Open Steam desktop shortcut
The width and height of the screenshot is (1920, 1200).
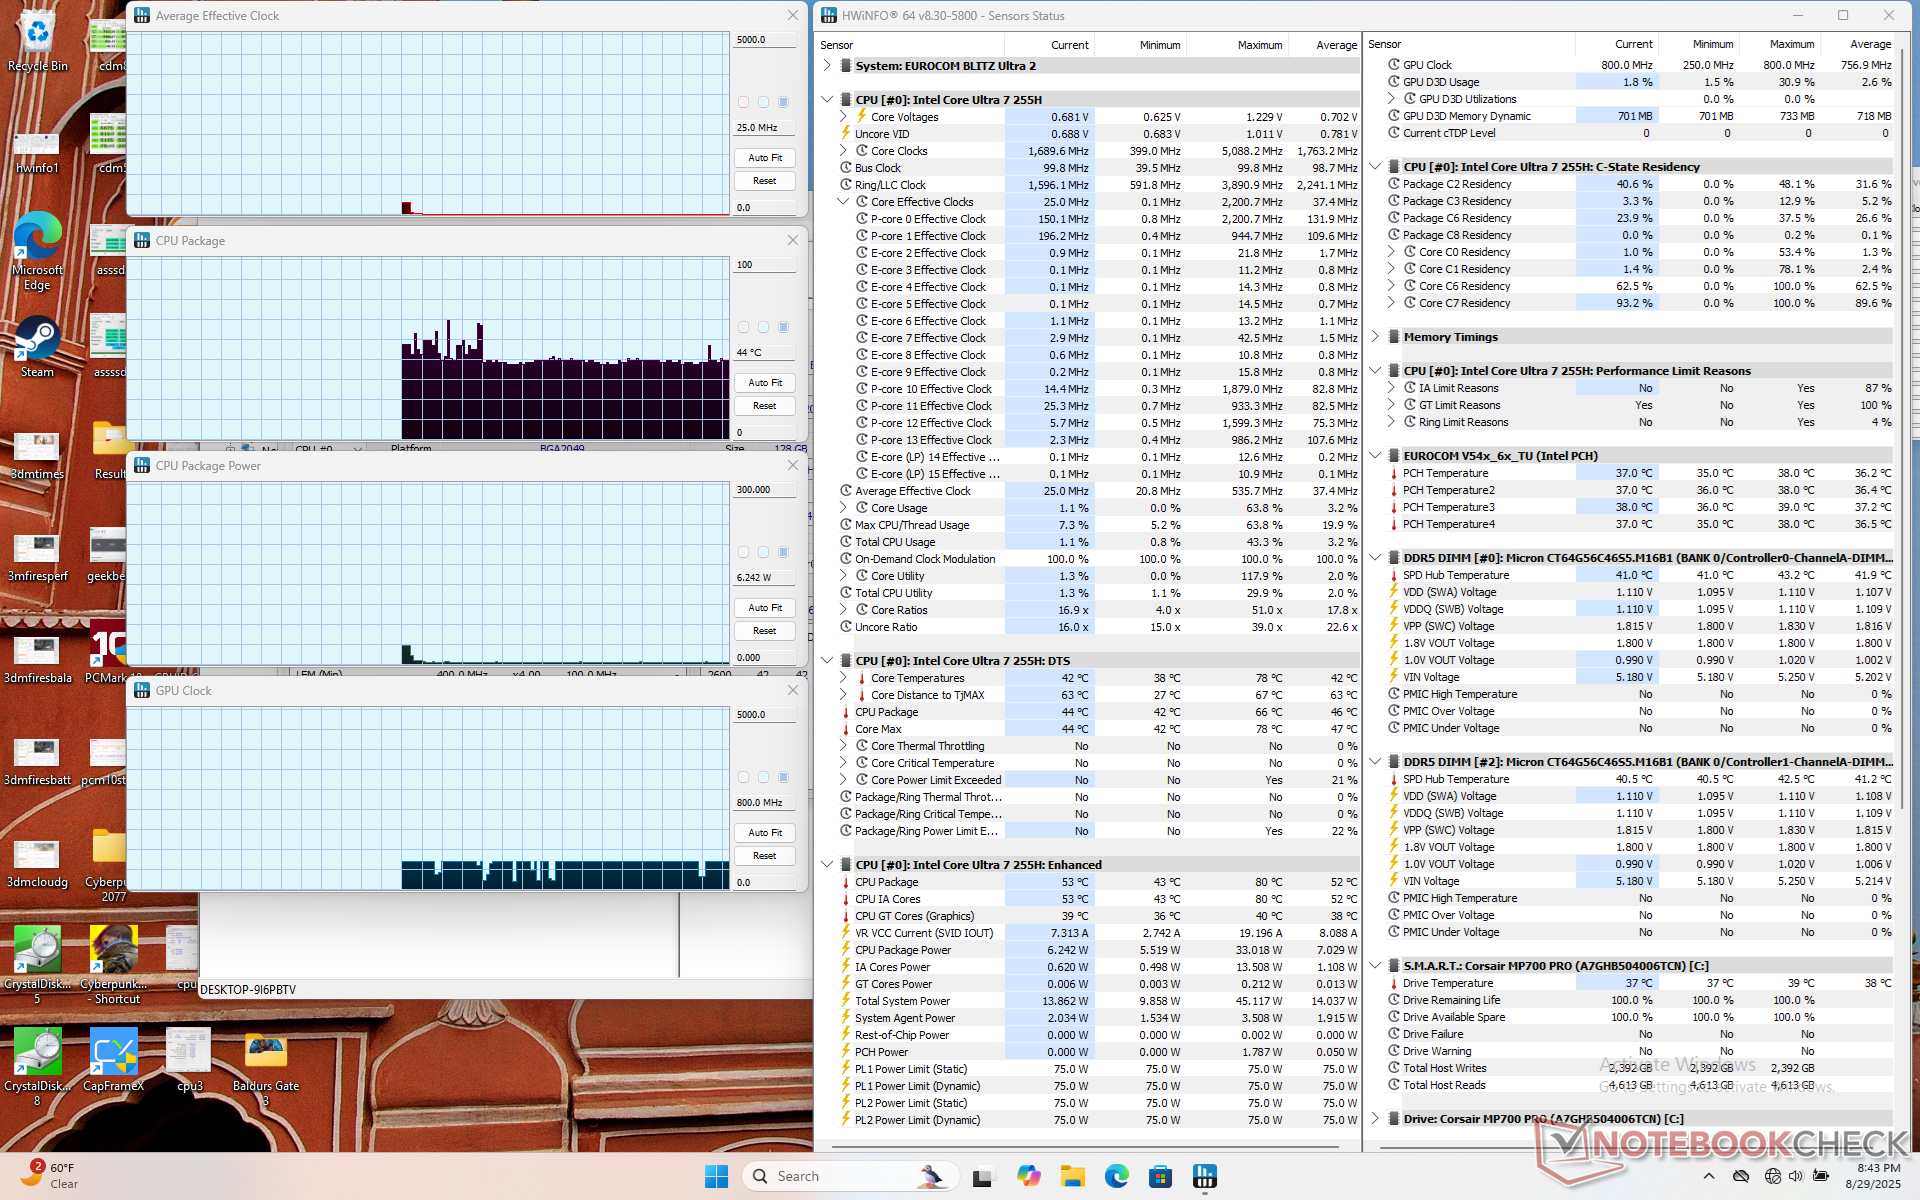(x=37, y=347)
